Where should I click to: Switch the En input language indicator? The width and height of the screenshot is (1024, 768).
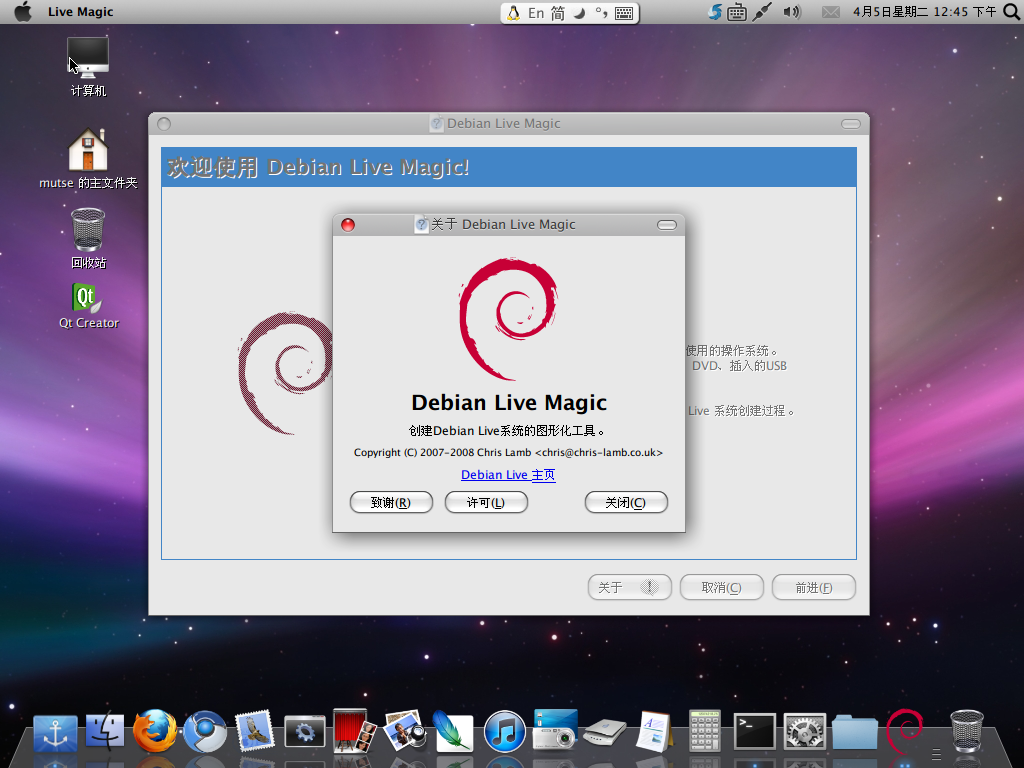tap(536, 13)
